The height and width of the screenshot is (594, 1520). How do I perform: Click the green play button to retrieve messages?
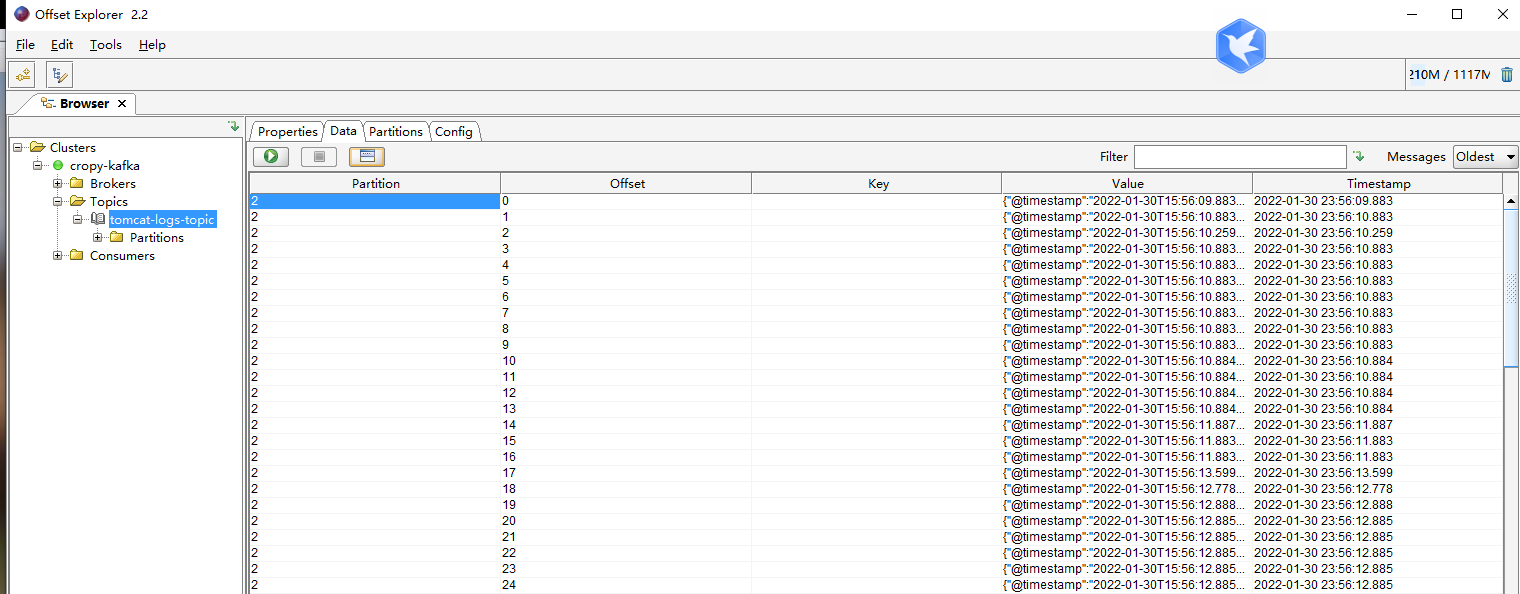pyautogui.click(x=271, y=156)
